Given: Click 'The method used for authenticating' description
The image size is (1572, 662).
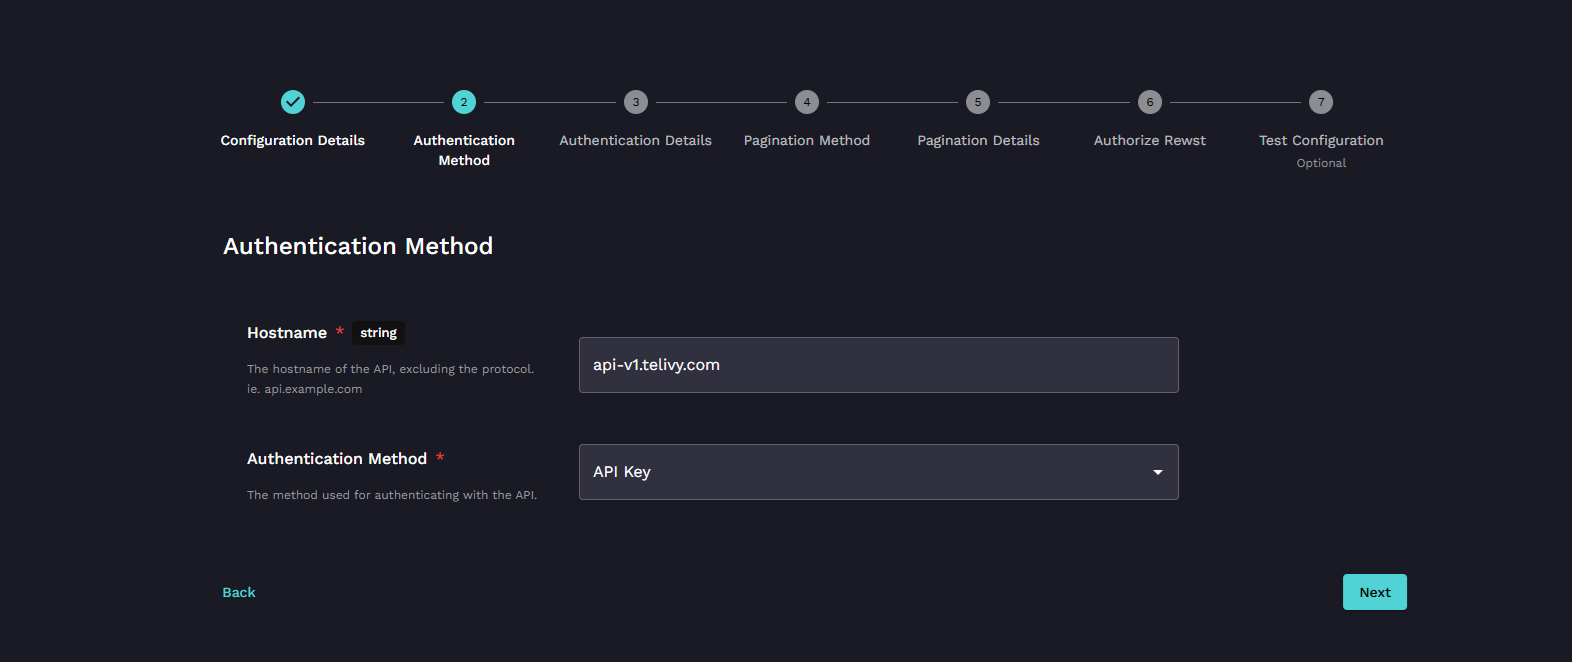Looking at the screenshot, I should pyautogui.click(x=392, y=495).
